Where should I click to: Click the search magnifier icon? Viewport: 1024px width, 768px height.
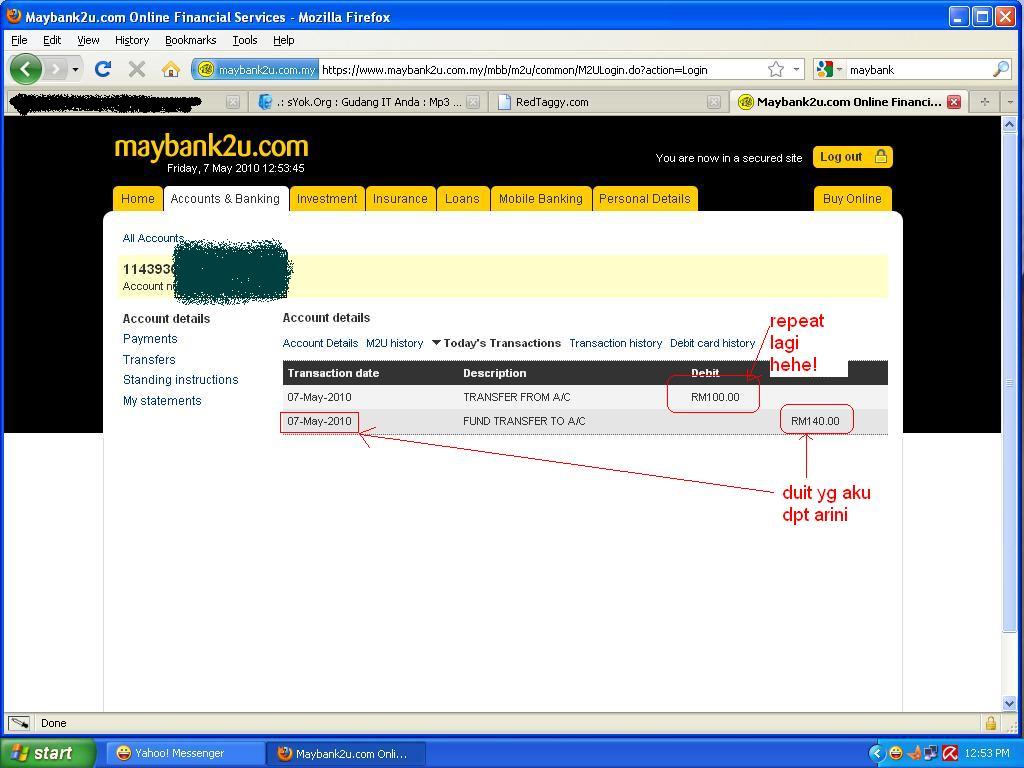(1000, 69)
